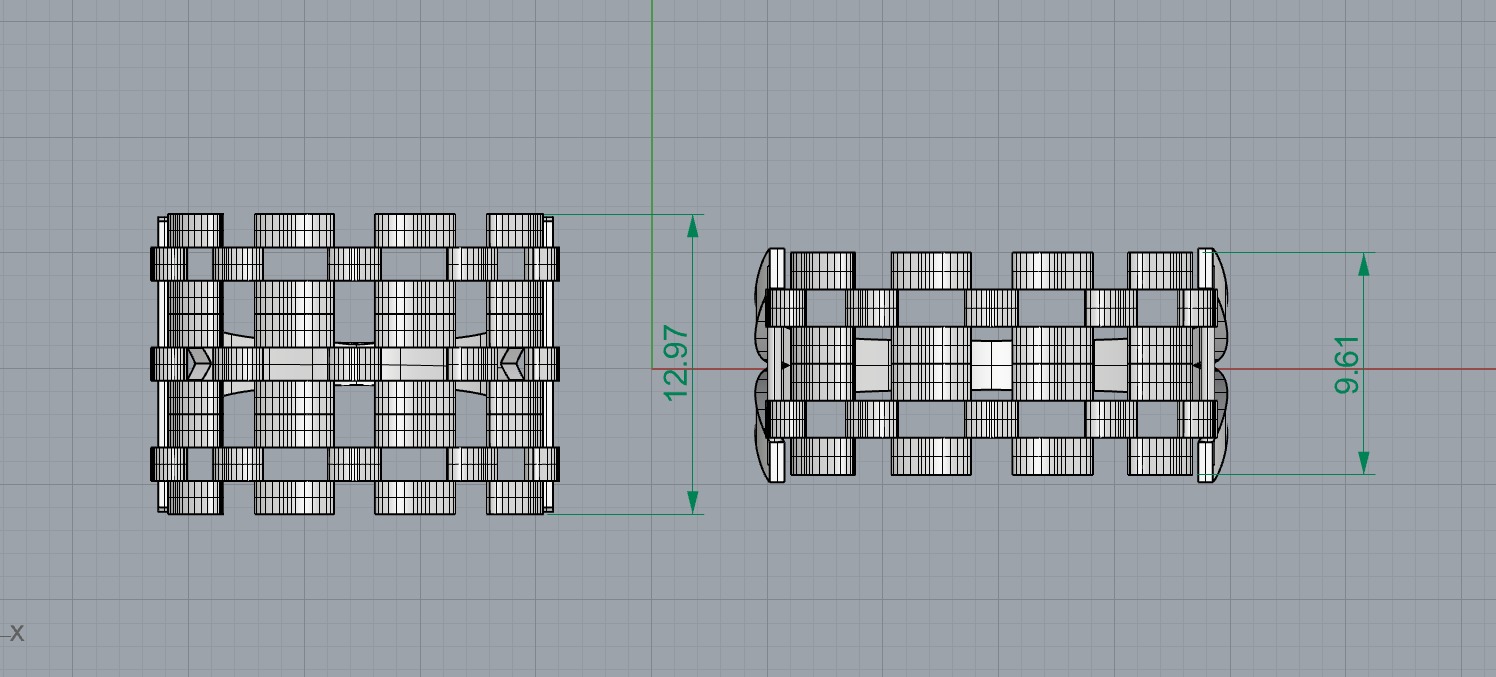Viewport: 1496px width, 677px height.
Task: Select the 12.97 dimension text
Action: (677, 362)
